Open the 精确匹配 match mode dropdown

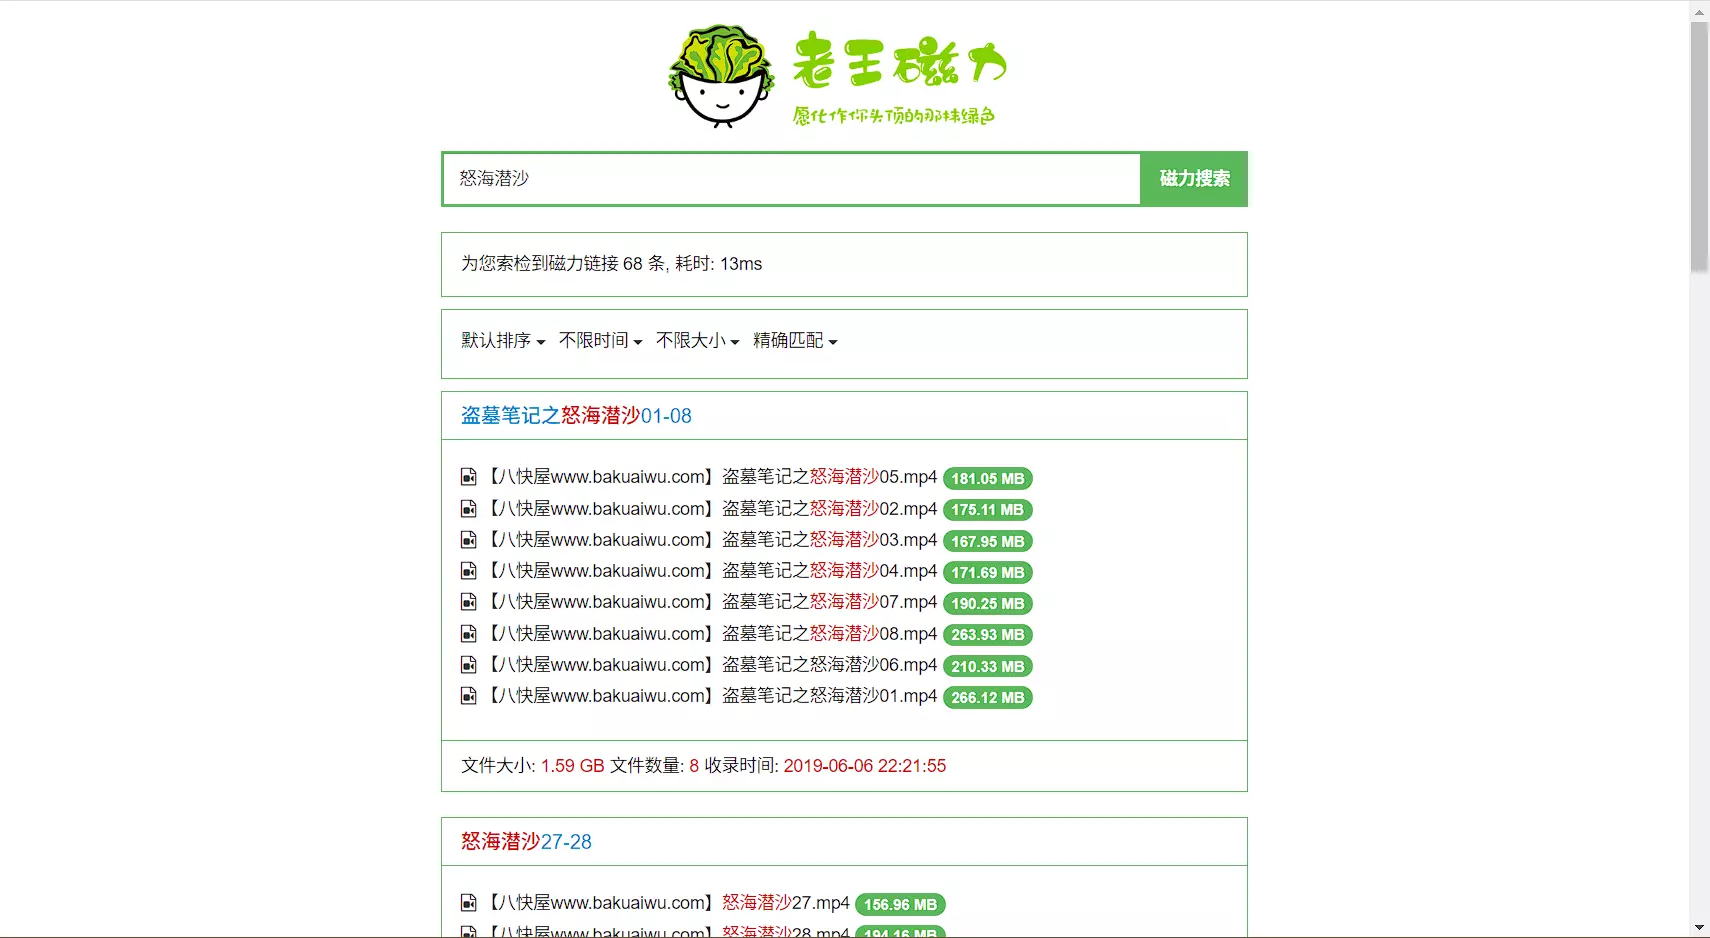(795, 341)
